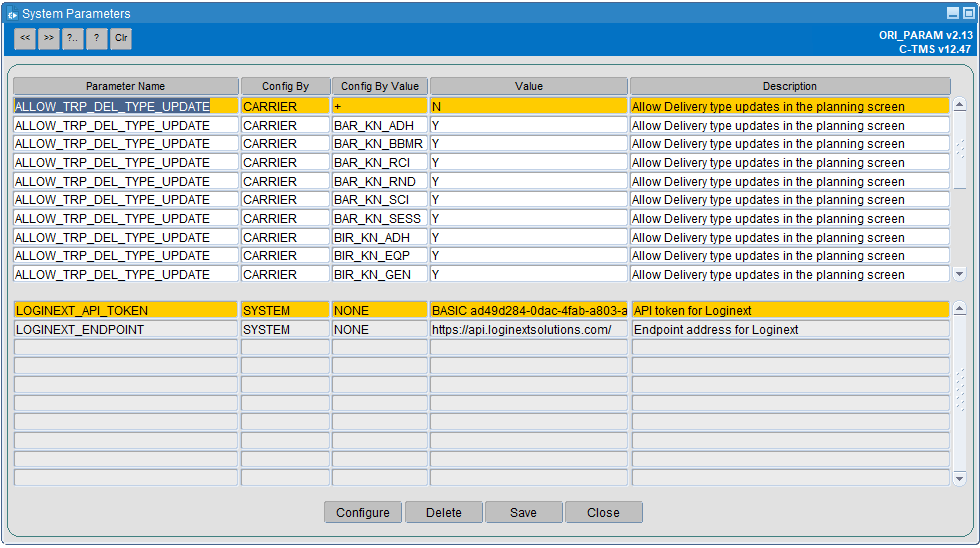The height and width of the screenshot is (548, 980).
Task: Click the '?..' enter query toolbar button
Action: click(72, 38)
